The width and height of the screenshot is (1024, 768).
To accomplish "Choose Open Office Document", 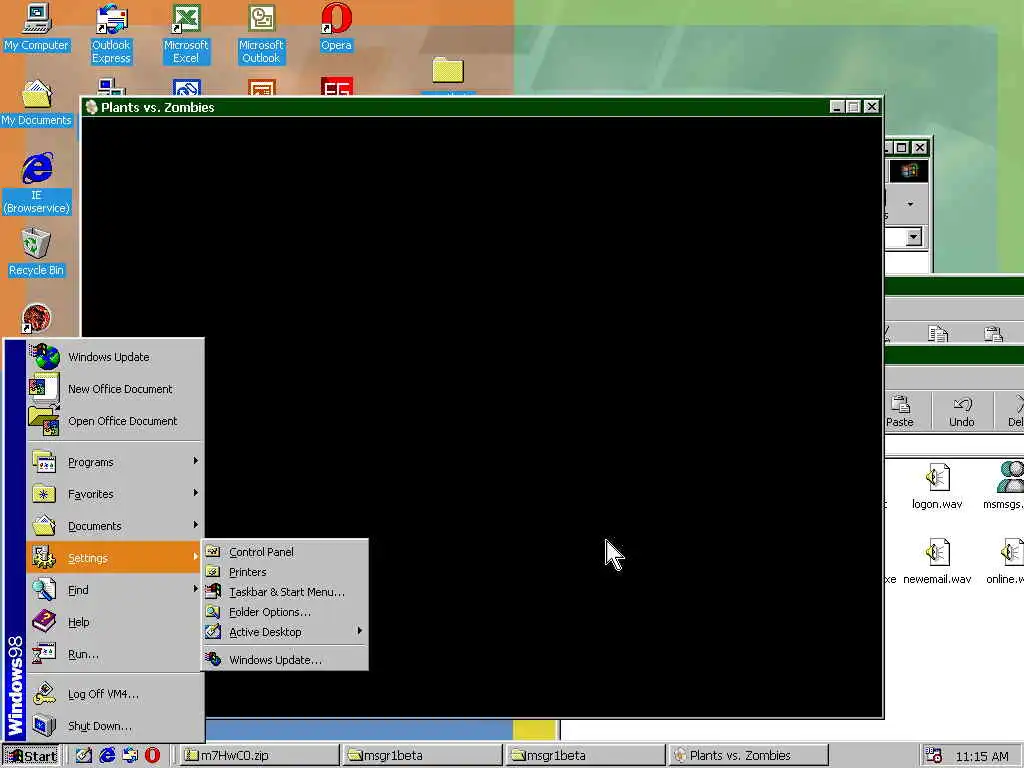I will [115, 421].
